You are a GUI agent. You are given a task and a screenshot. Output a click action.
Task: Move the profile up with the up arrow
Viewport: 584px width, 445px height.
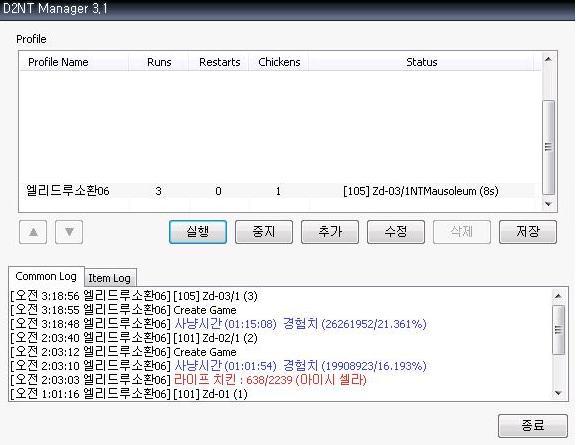(x=33, y=232)
